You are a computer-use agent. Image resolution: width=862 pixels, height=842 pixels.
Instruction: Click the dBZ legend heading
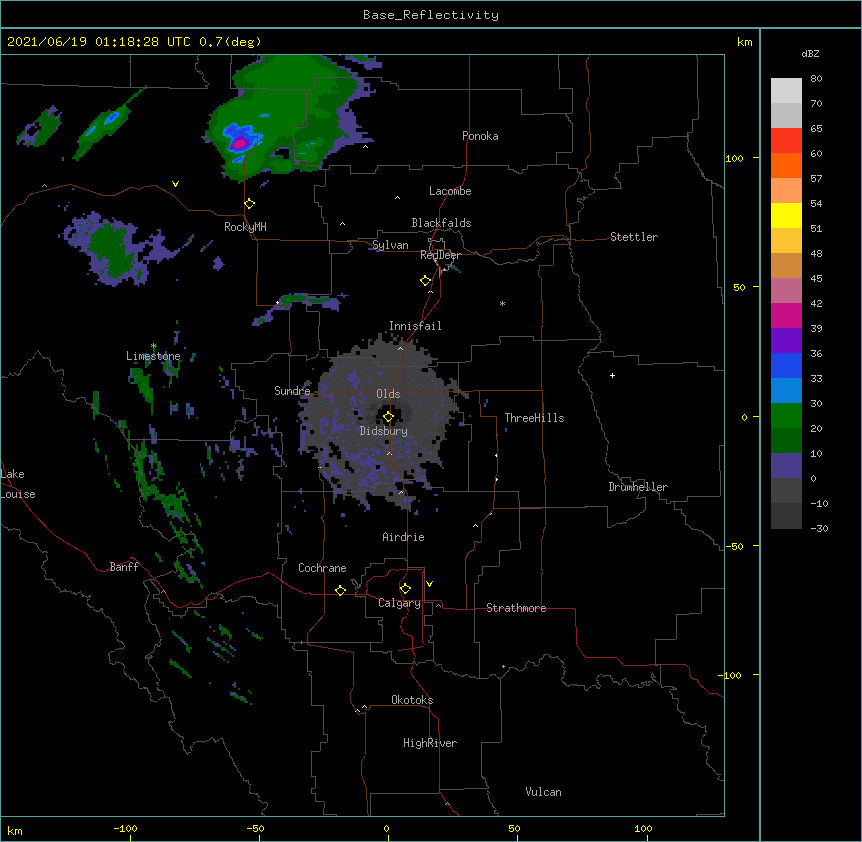click(x=810, y=53)
